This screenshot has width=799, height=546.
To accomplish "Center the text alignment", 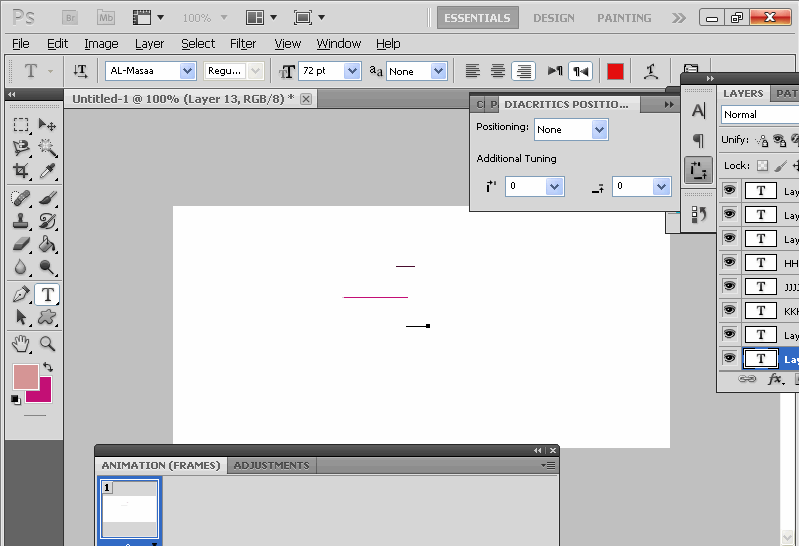I will [498, 71].
